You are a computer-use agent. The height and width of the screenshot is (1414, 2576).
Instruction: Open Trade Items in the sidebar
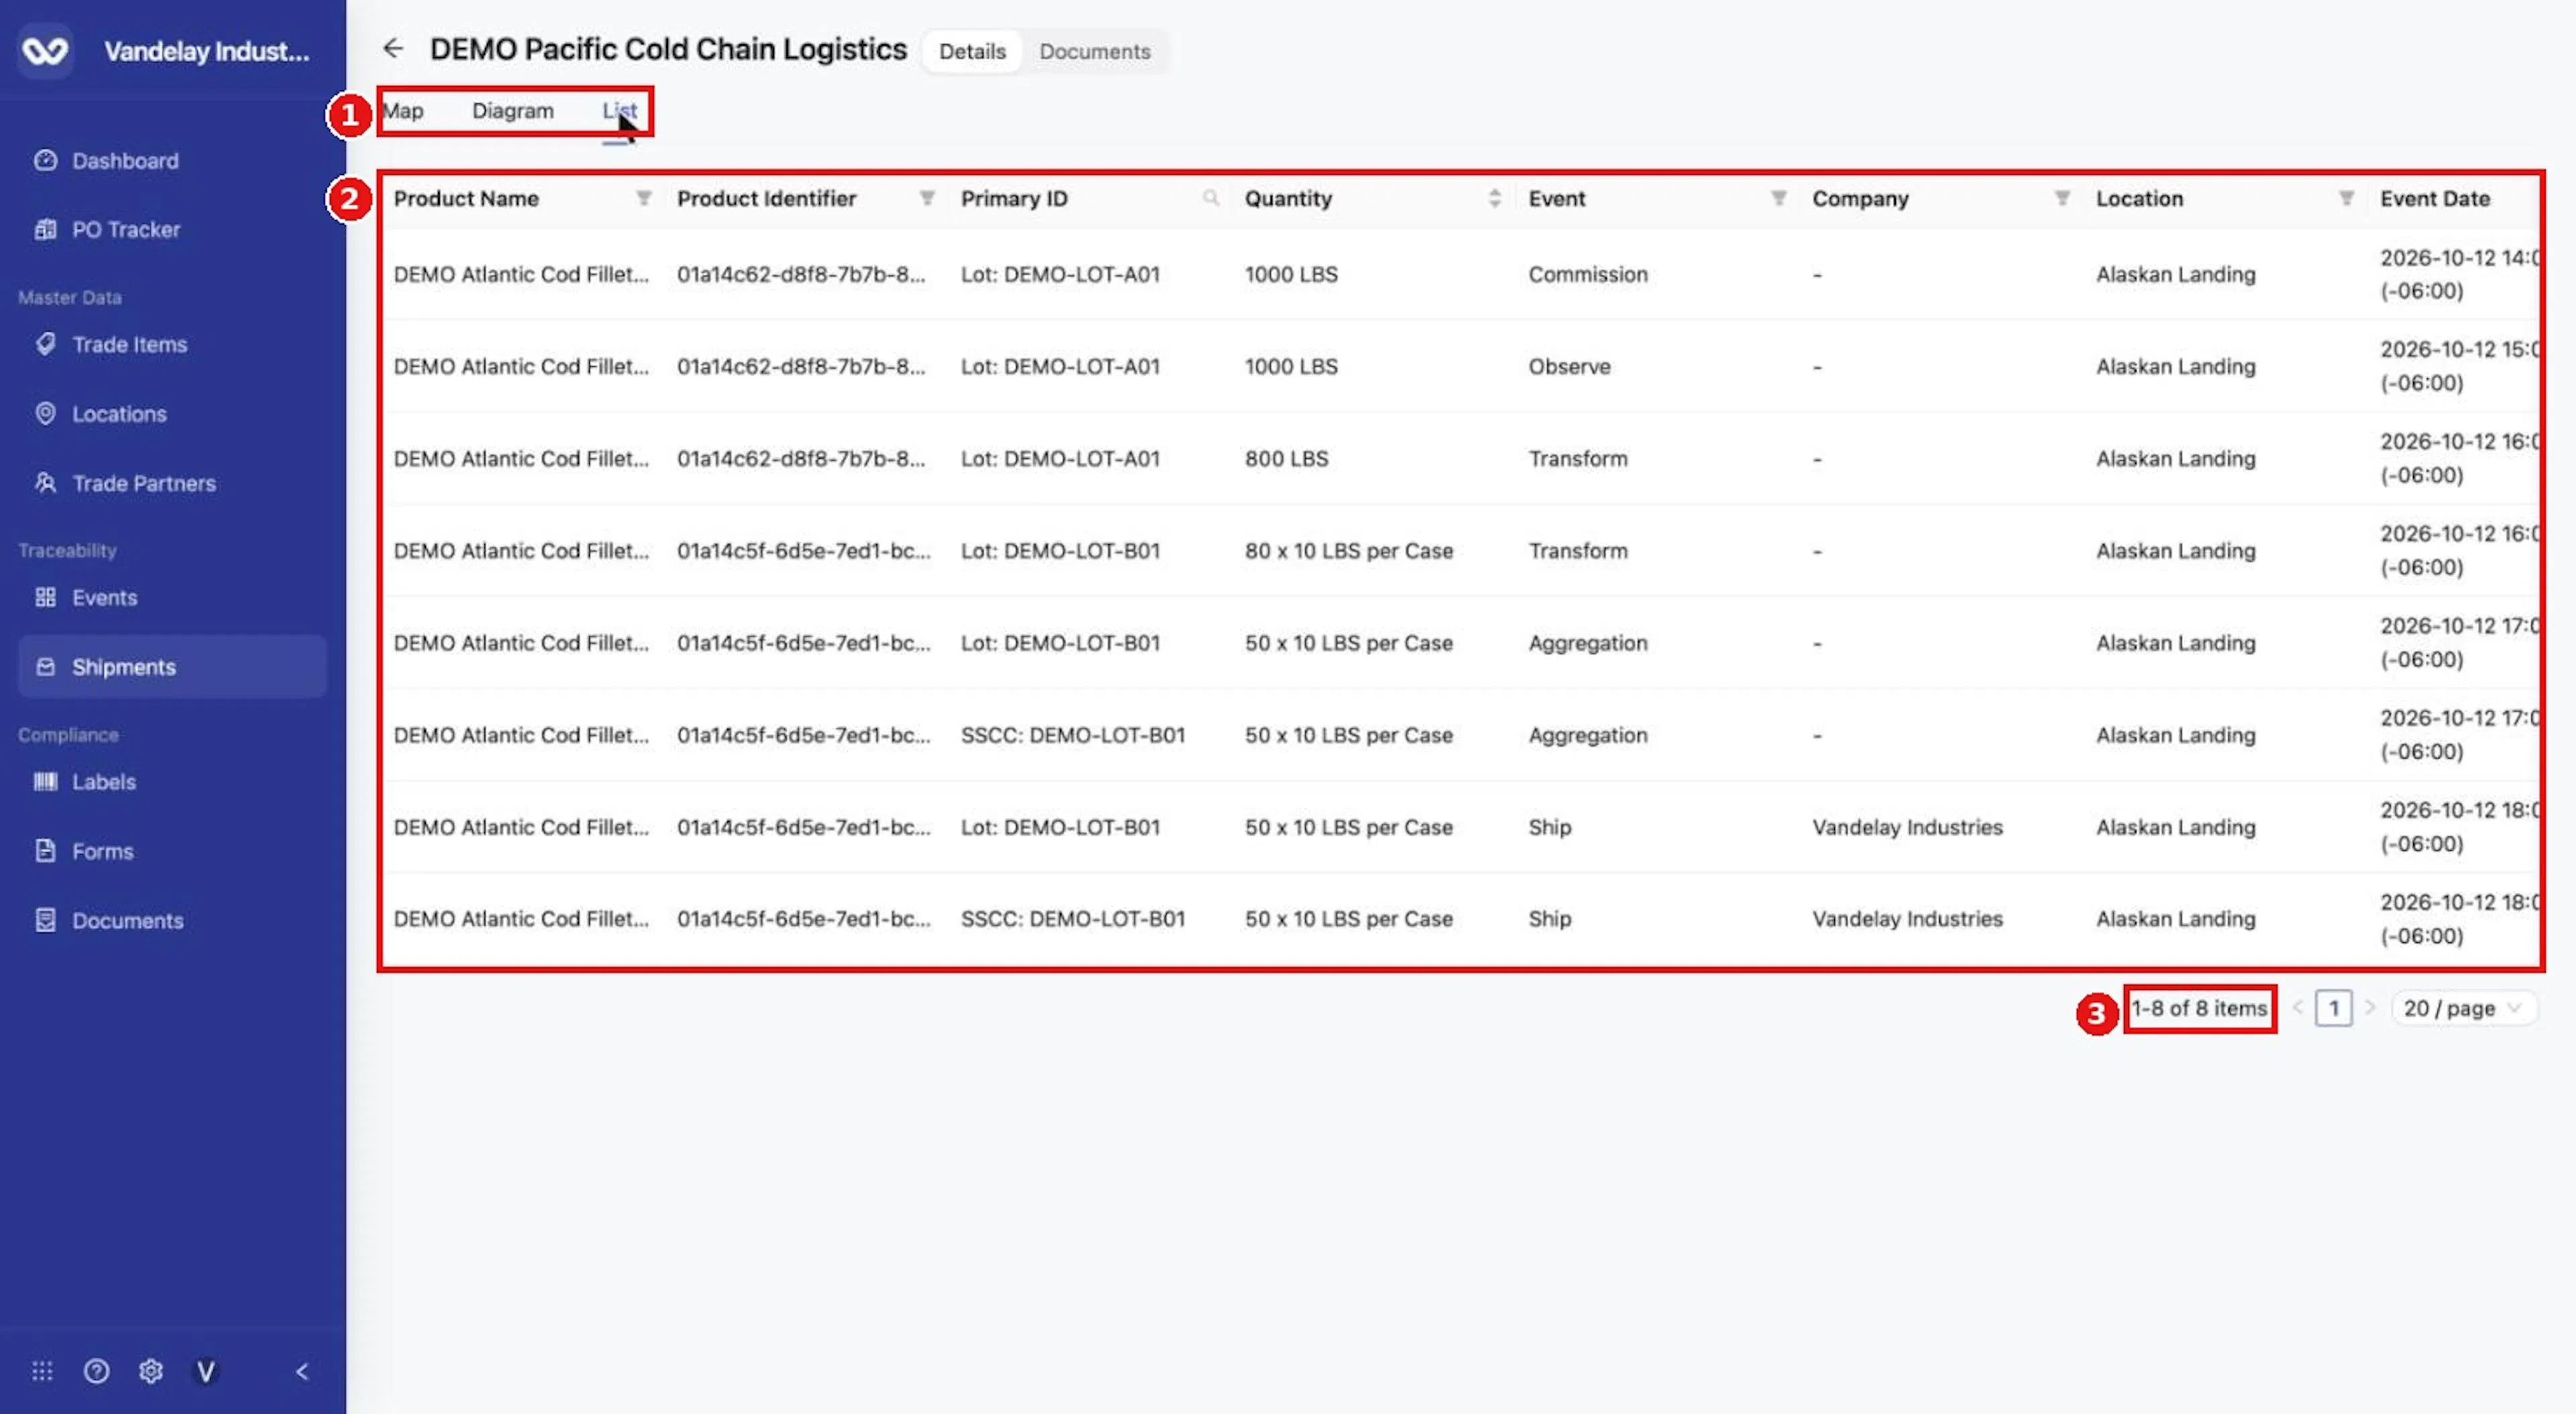click(x=172, y=344)
